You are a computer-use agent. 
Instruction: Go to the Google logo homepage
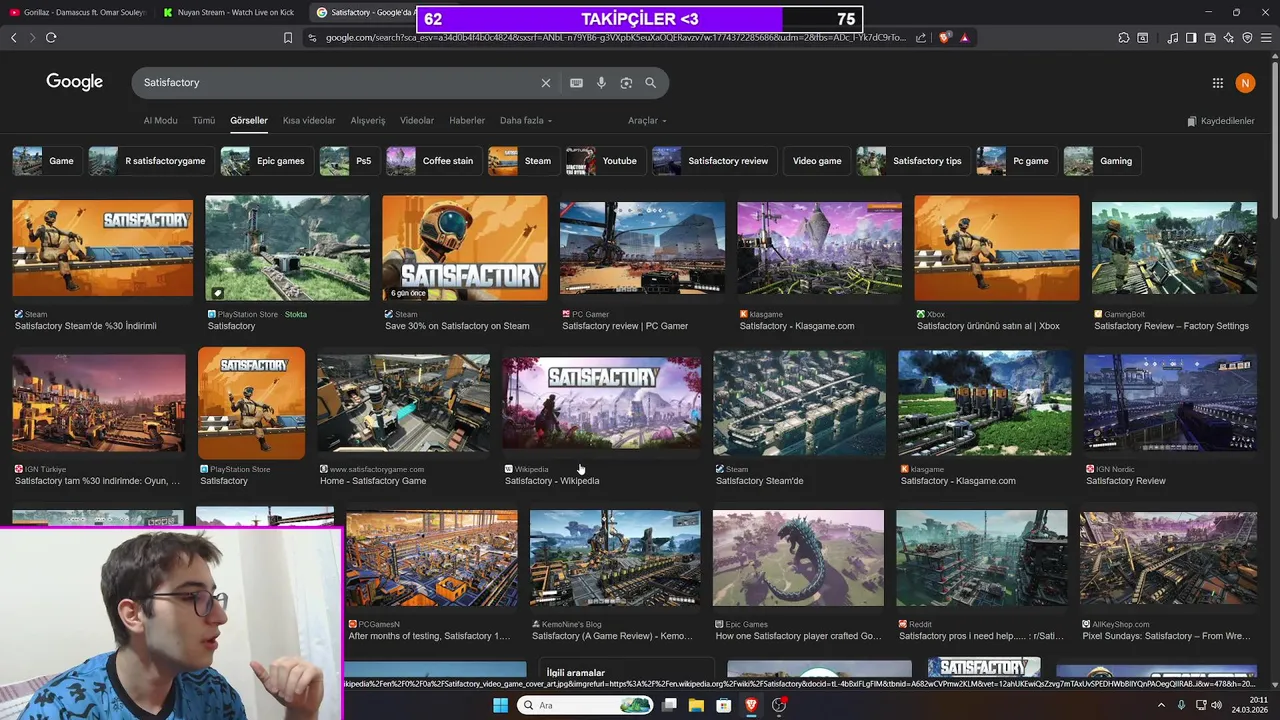click(74, 82)
